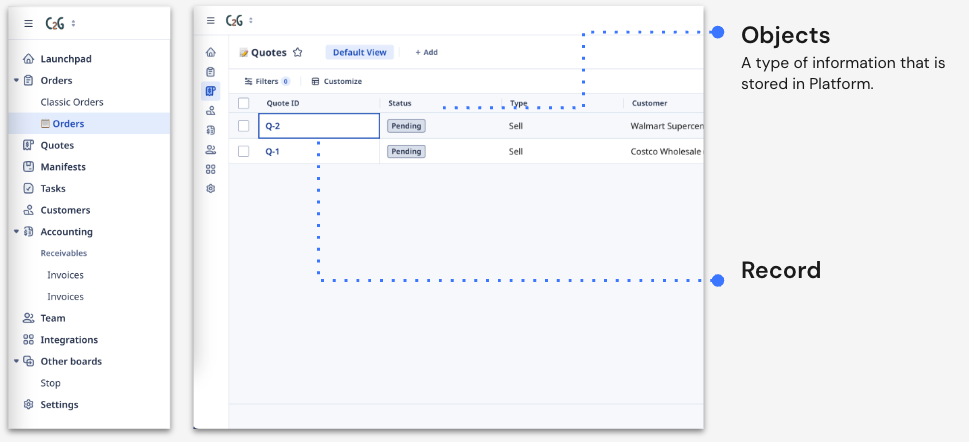Click the Quotes board title
The width and height of the screenshot is (969, 442).
tap(269, 53)
